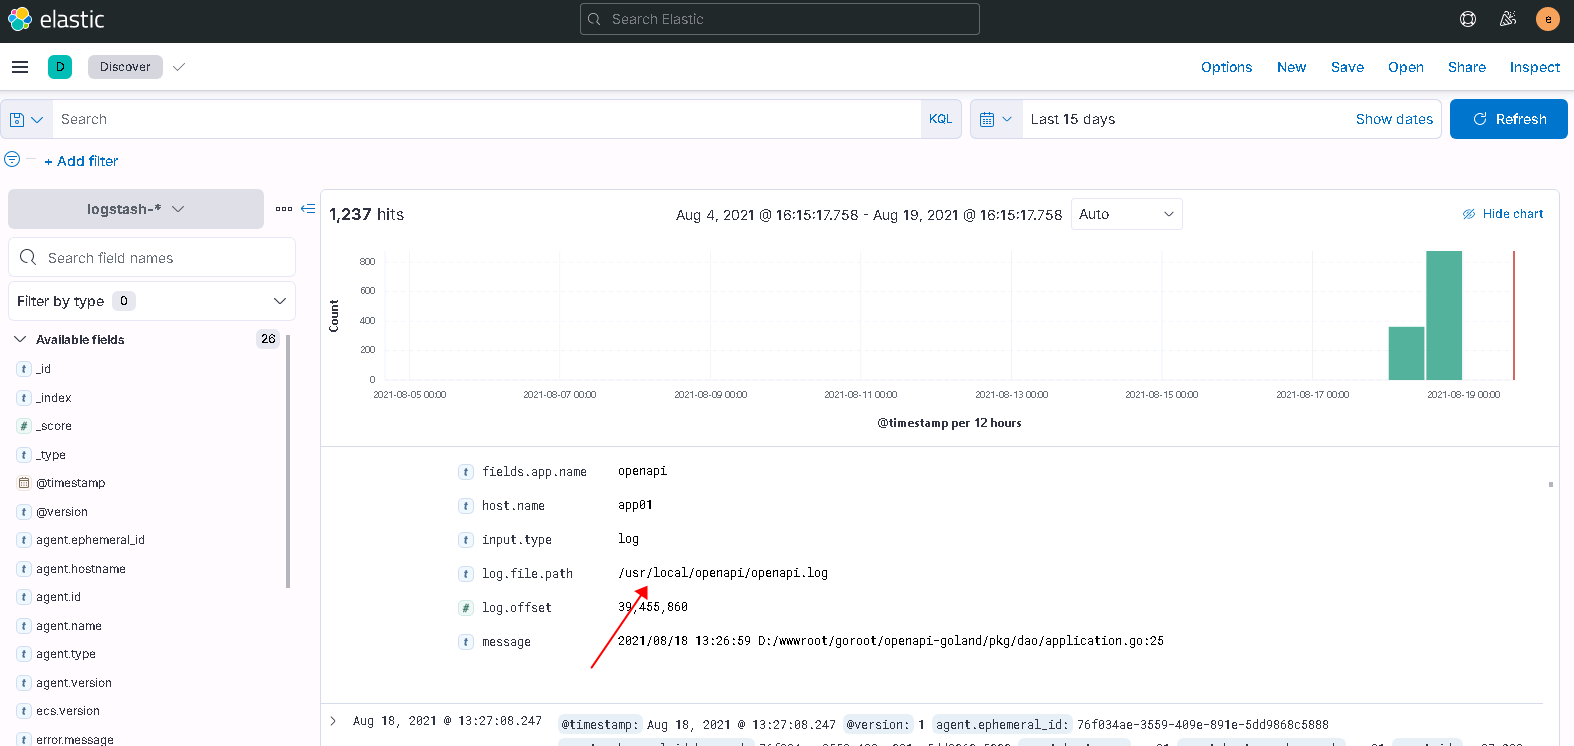Image resolution: width=1574 pixels, height=746 pixels.
Task: Click Show dates link
Action: pyautogui.click(x=1394, y=119)
